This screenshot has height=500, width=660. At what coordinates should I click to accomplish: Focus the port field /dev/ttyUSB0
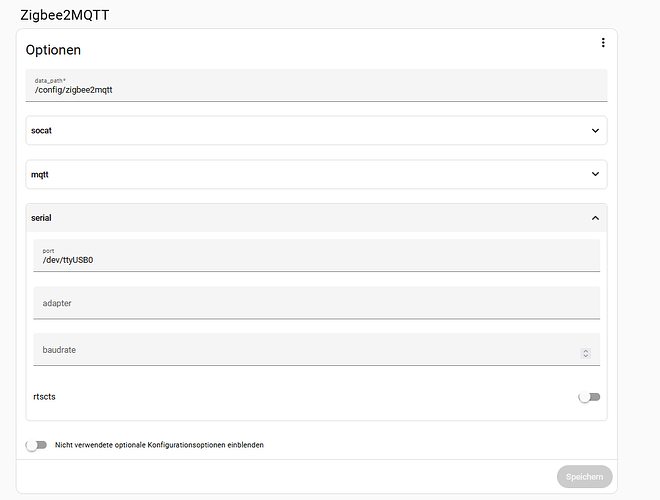point(317,255)
